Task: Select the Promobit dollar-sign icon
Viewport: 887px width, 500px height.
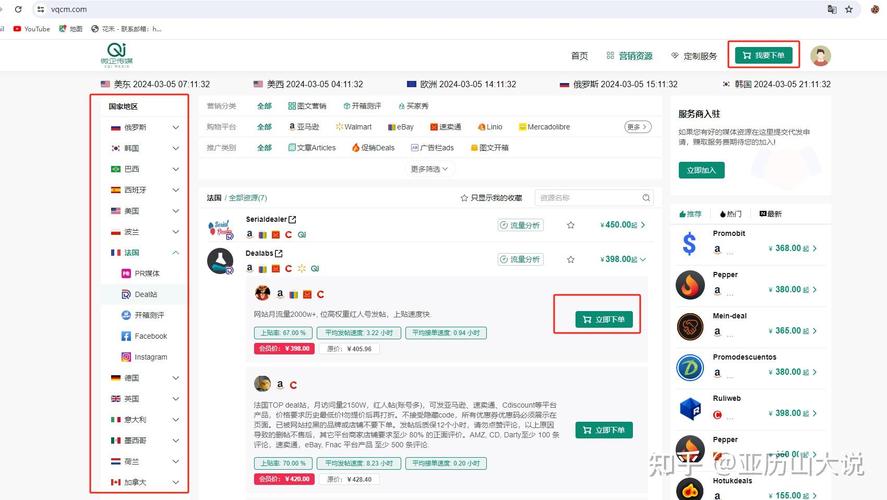Action: (690, 244)
